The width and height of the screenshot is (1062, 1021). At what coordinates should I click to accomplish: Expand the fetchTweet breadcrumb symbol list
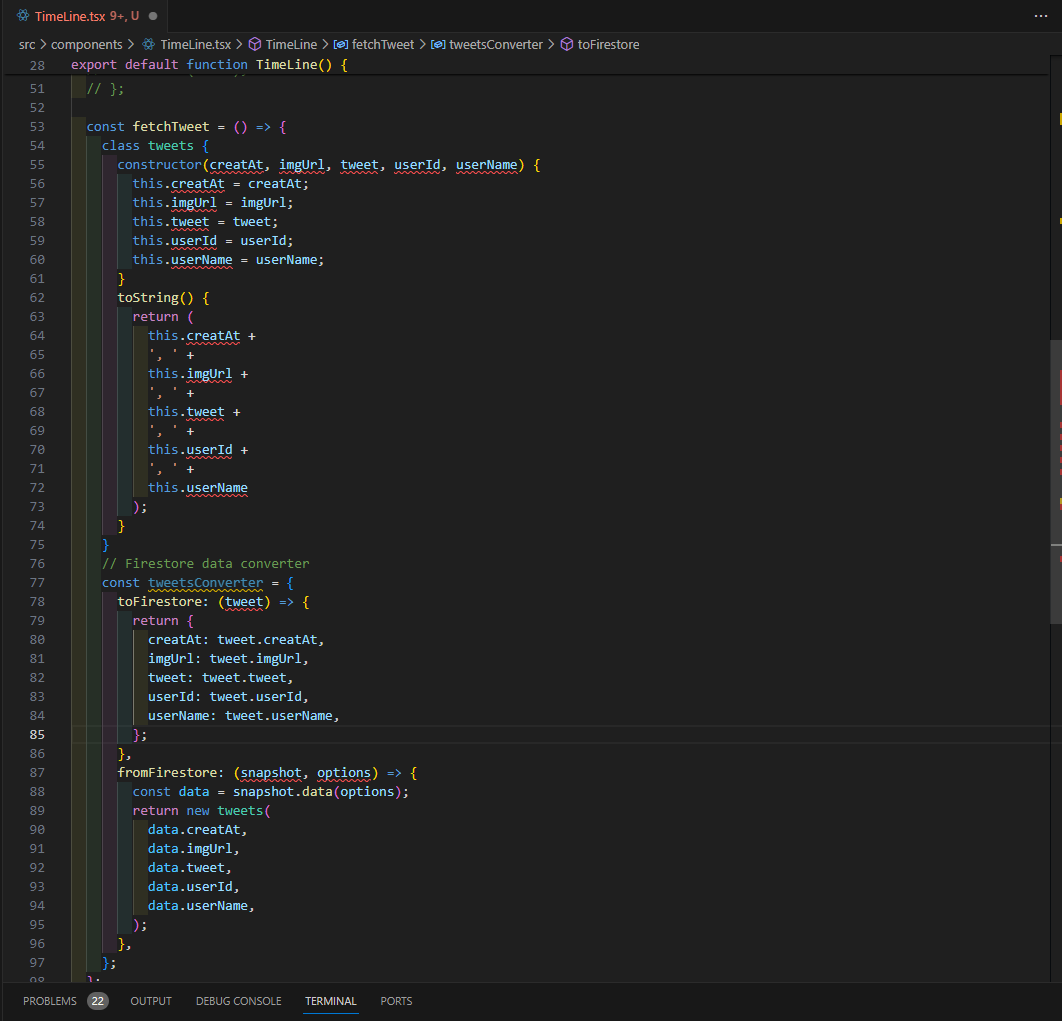[x=383, y=44]
